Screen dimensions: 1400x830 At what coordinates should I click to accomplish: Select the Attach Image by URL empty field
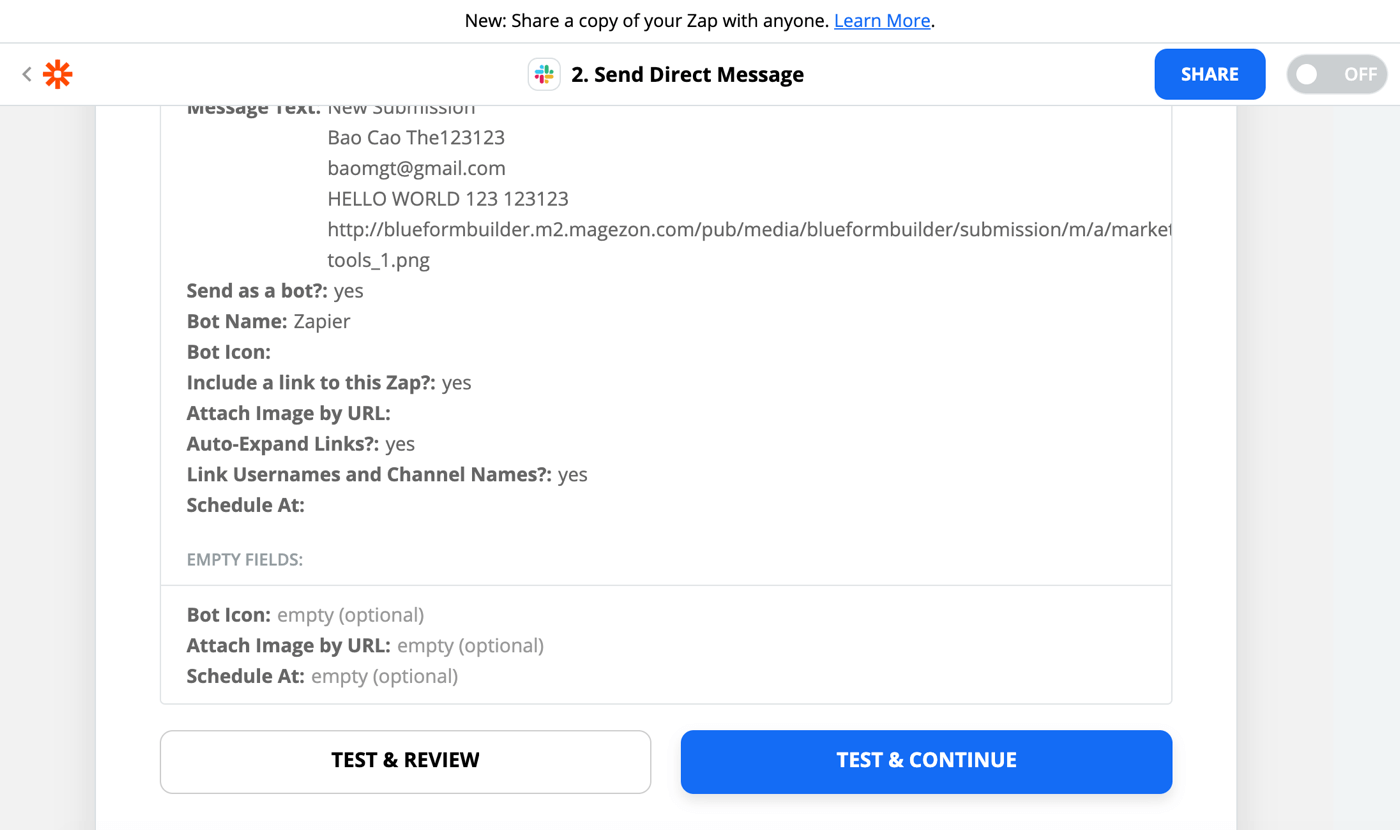(365, 645)
